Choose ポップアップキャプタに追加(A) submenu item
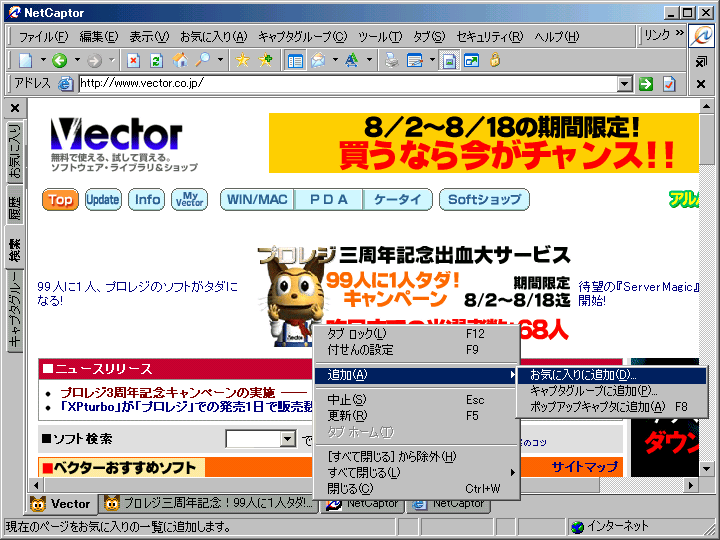720x540 pixels. click(612, 407)
